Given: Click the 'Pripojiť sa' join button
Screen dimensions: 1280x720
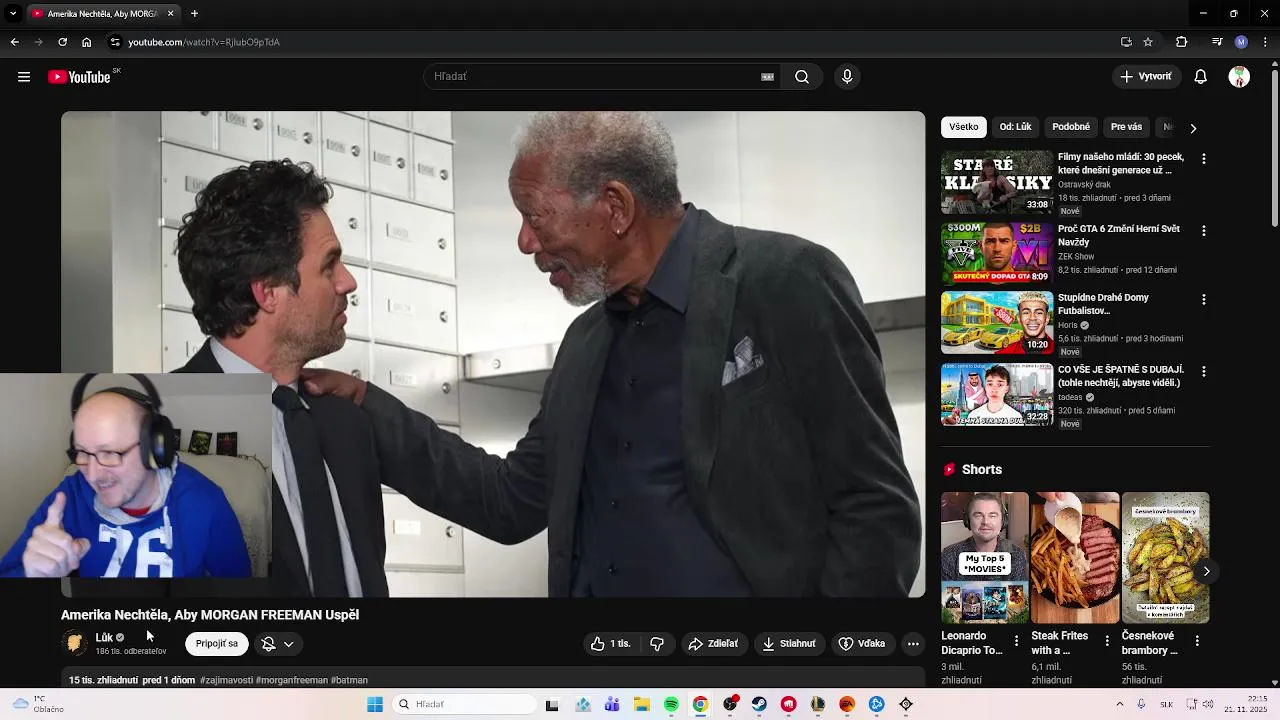Looking at the screenshot, I should pyautogui.click(x=217, y=644).
